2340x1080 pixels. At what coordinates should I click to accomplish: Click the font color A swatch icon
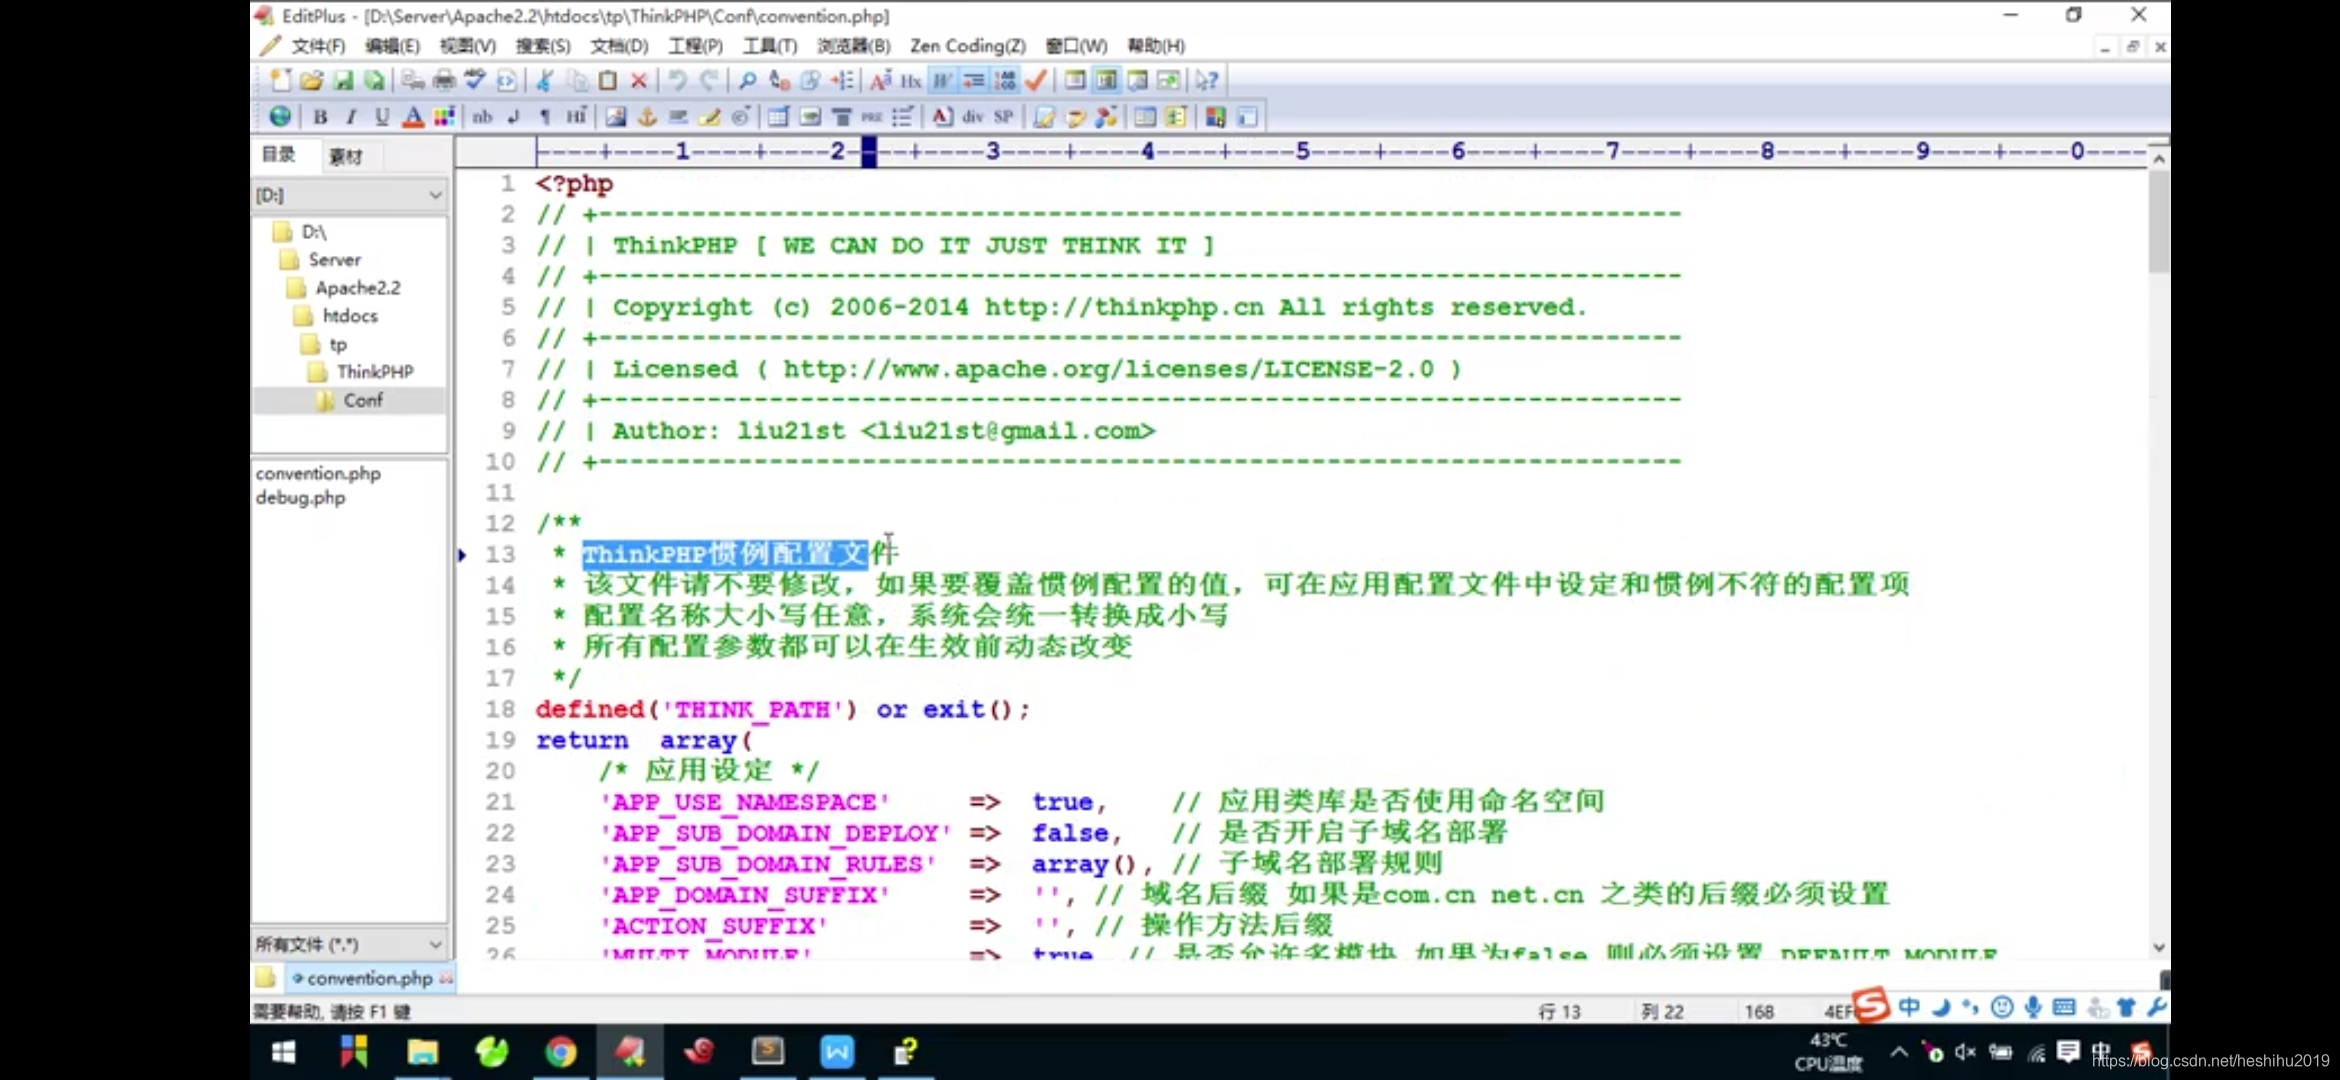click(413, 117)
